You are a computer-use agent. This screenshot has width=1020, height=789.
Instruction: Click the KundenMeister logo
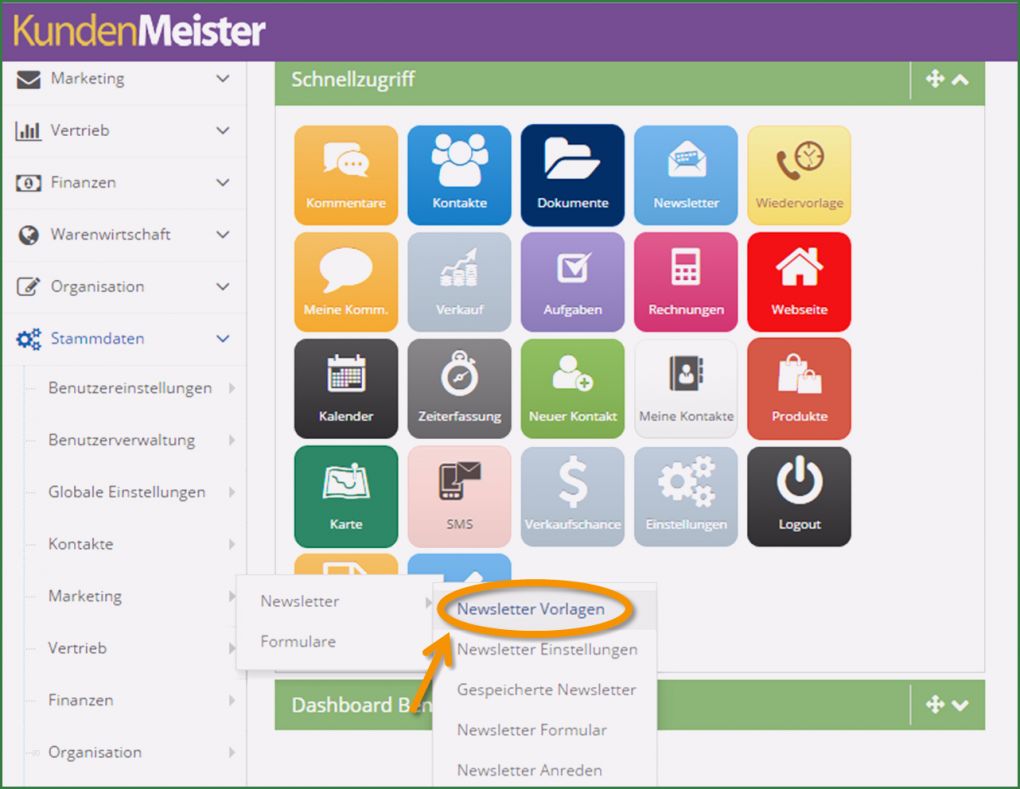140,31
